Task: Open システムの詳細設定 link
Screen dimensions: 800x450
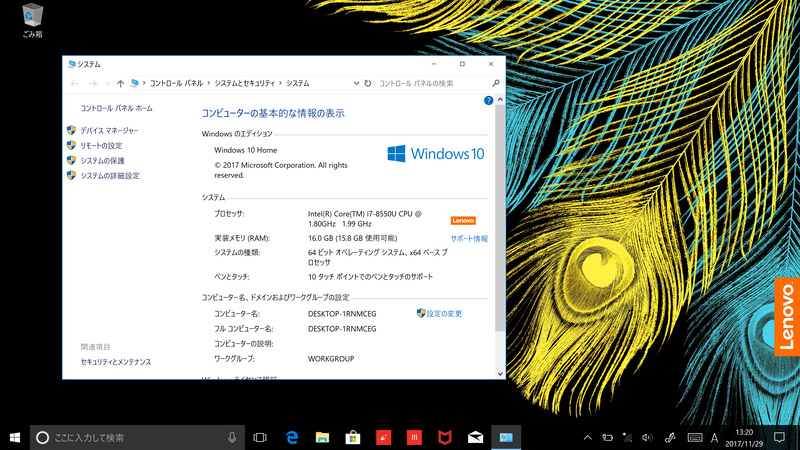Action: point(110,176)
